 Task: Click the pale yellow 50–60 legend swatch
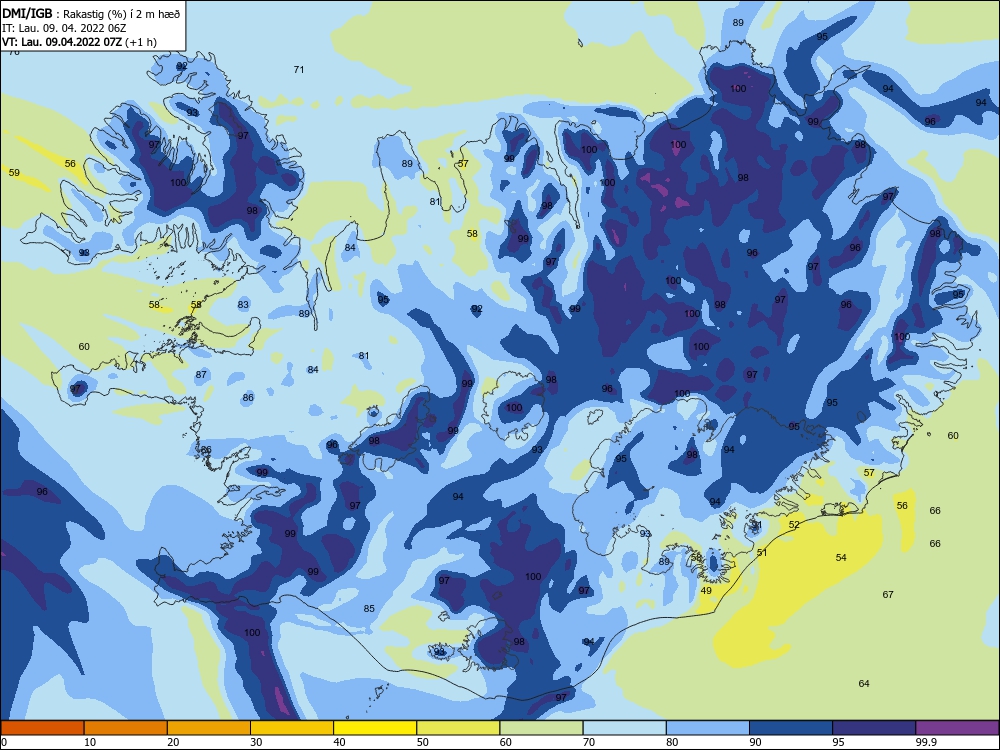coord(458,728)
